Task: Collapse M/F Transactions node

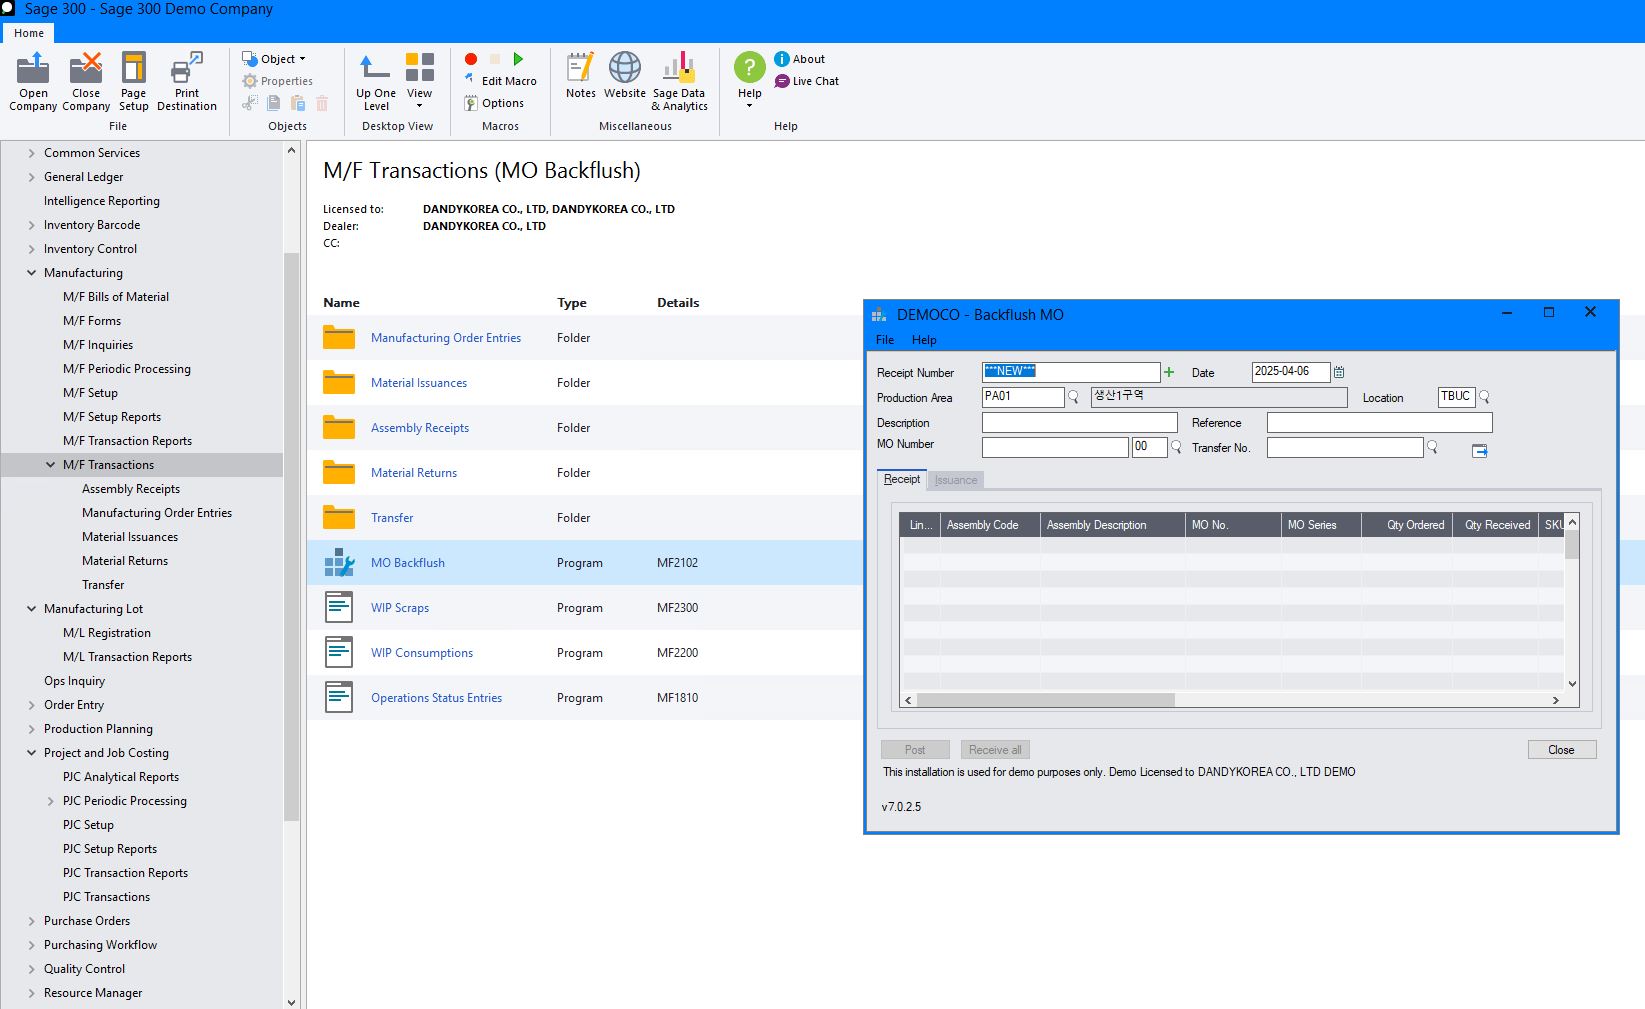Action: (x=51, y=465)
